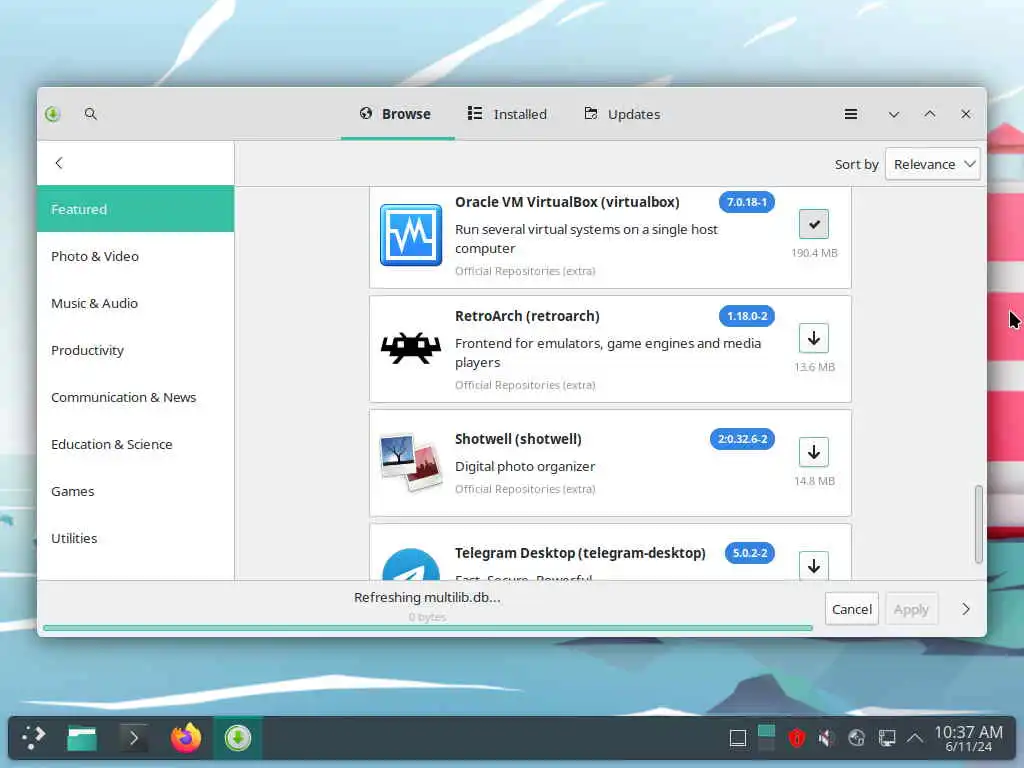The height and width of the screenshot is (768, 1024).
Task: Open the Sort by Relevance dropdown
Action: pyautogui.click(x=933, y=164)
